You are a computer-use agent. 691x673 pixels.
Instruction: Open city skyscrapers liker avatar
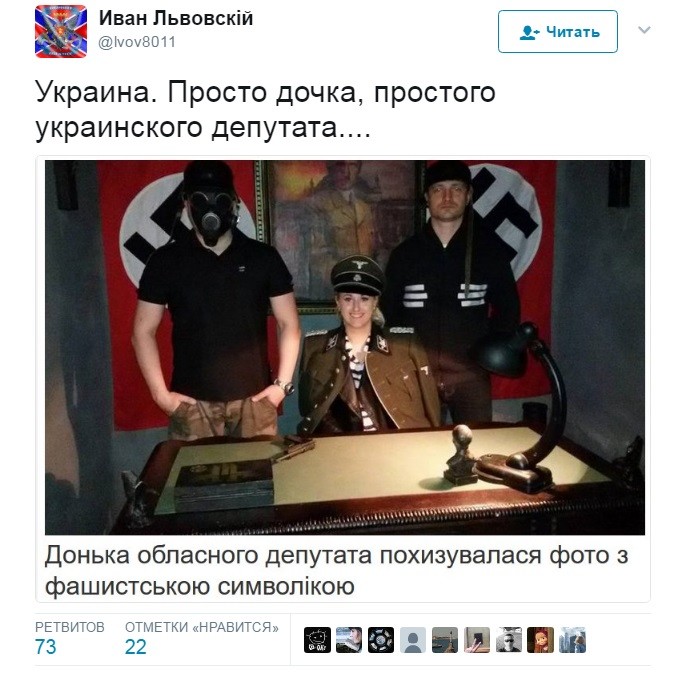572,640
